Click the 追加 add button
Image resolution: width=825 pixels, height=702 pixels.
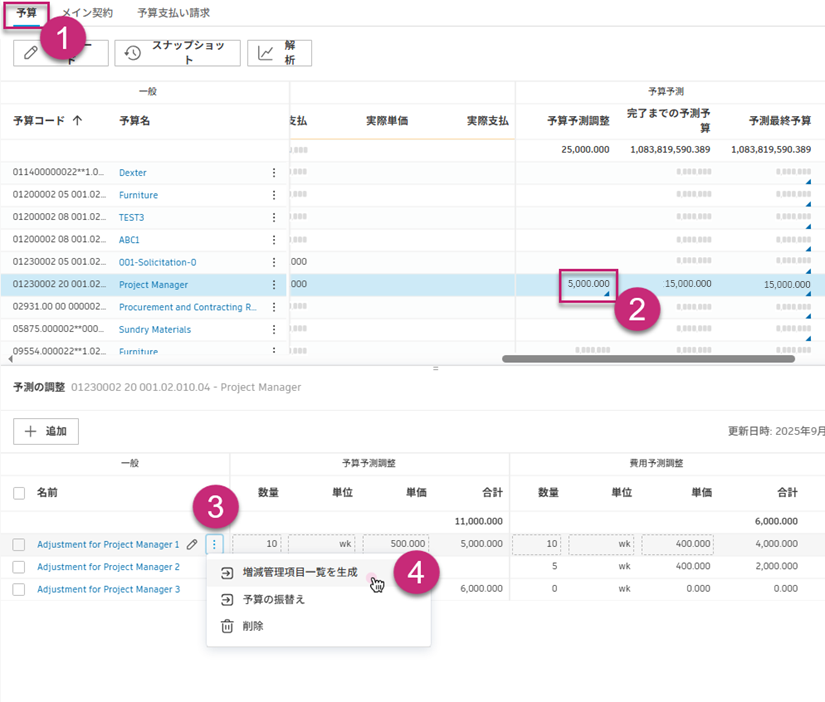point(46,432)
